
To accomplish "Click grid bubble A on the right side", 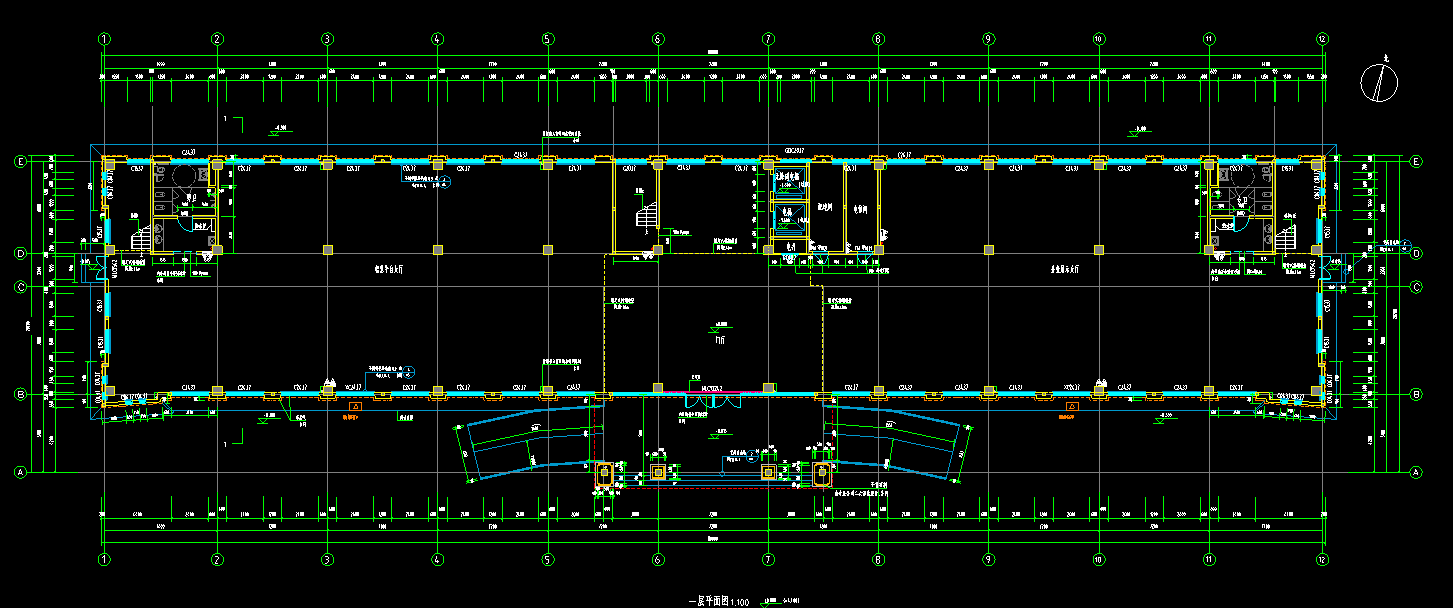I will coord(1415,471).
